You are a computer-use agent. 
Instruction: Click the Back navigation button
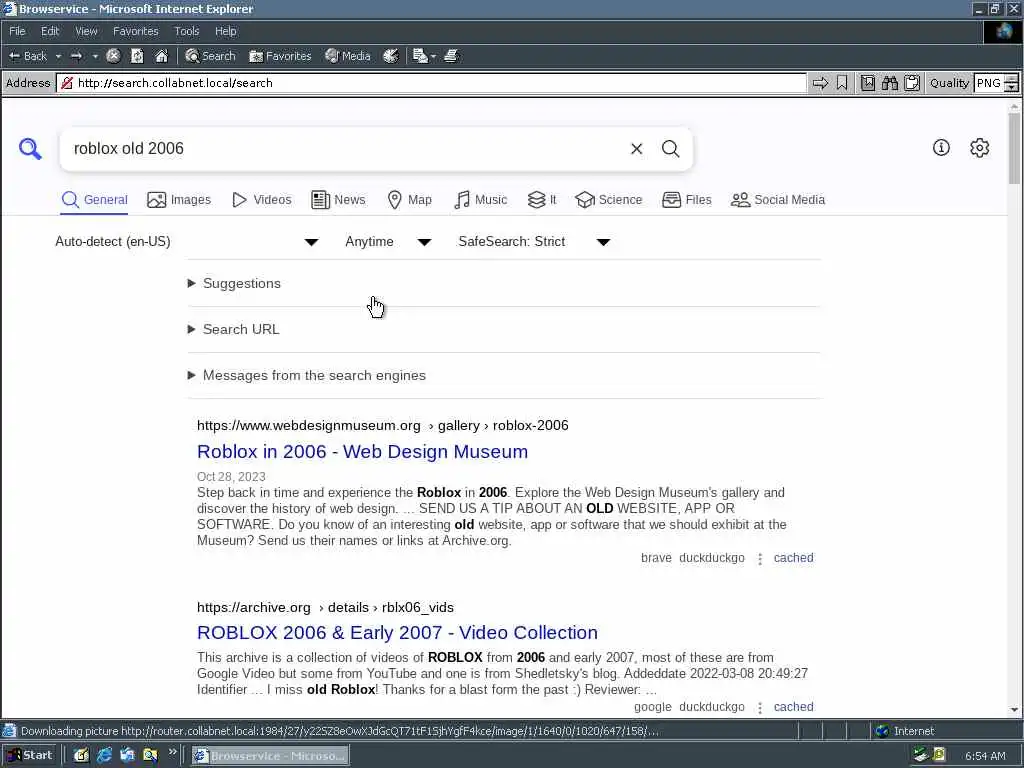pyautogui.click(x=27, y=56)
